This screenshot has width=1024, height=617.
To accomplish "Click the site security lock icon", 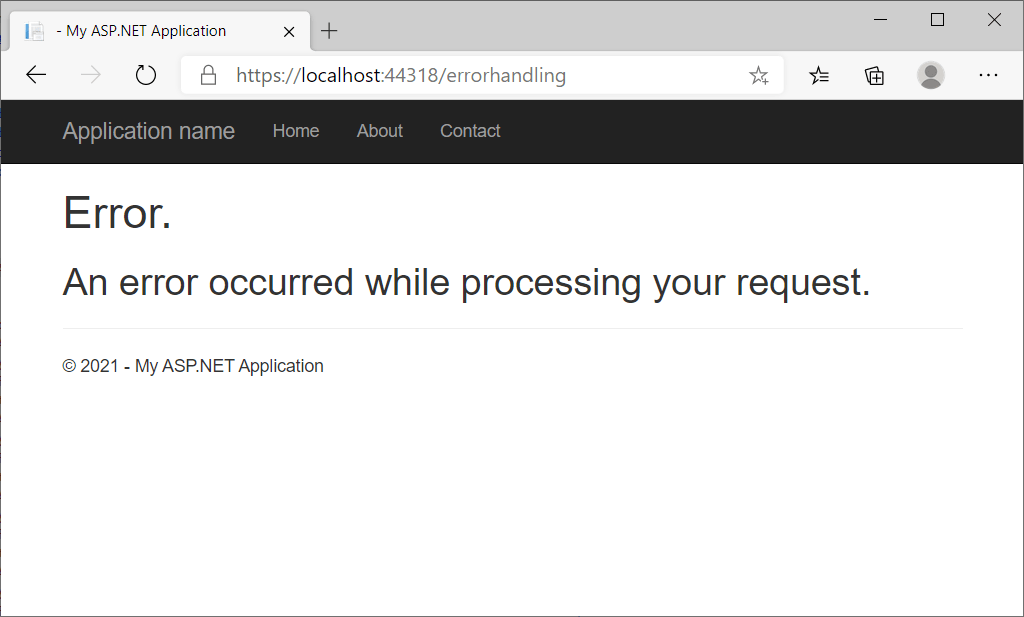I will (207, 74).
